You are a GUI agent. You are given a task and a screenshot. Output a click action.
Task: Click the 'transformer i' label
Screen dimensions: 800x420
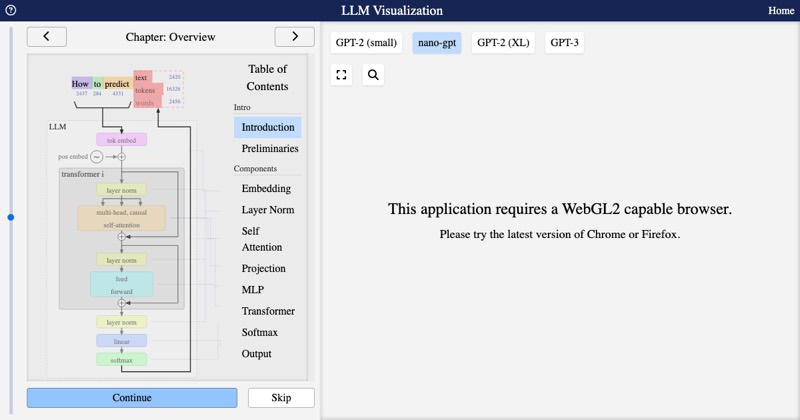(83, 174)
